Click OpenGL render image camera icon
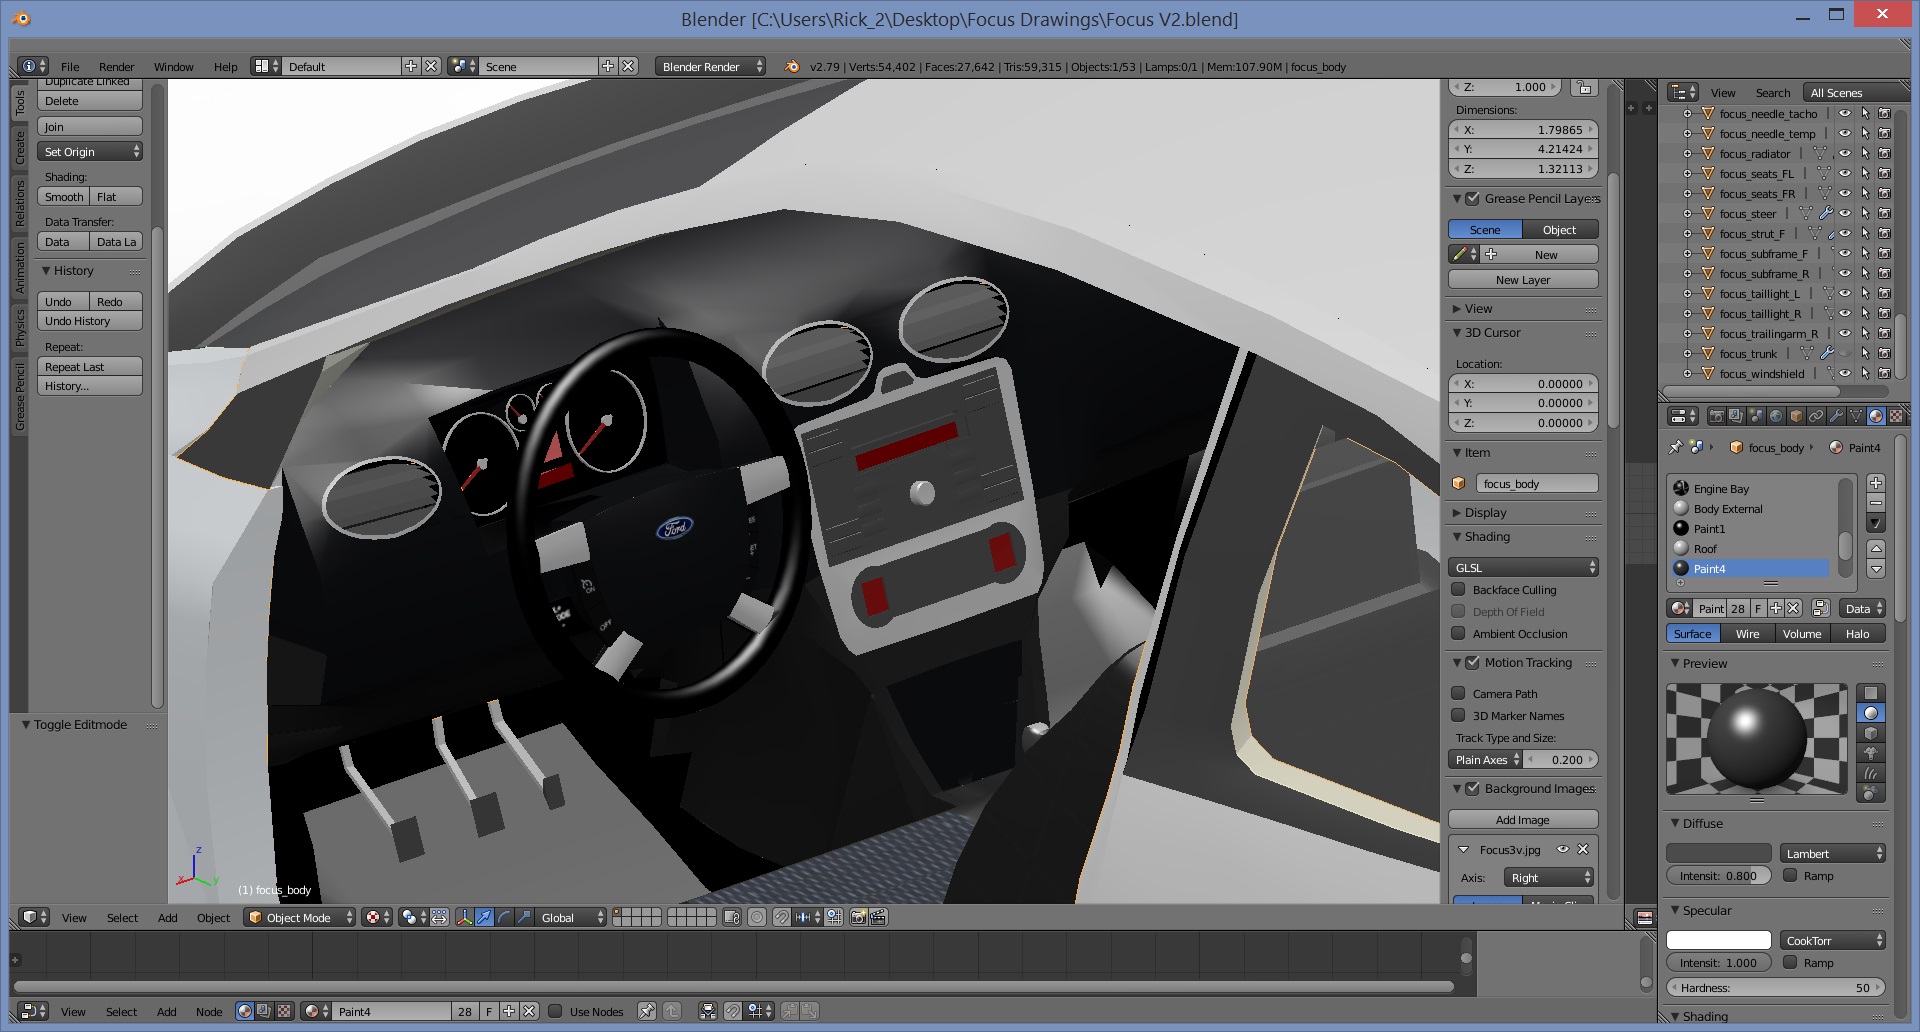This screenshot has height=1032, width=1920. 858,917
